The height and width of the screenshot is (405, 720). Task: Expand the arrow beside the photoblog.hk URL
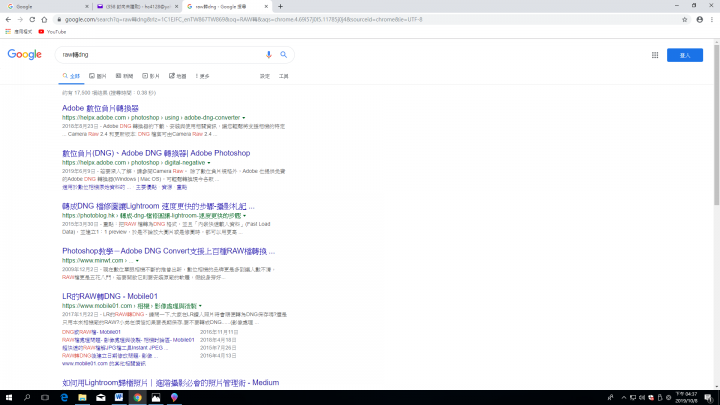click(245, 216)
